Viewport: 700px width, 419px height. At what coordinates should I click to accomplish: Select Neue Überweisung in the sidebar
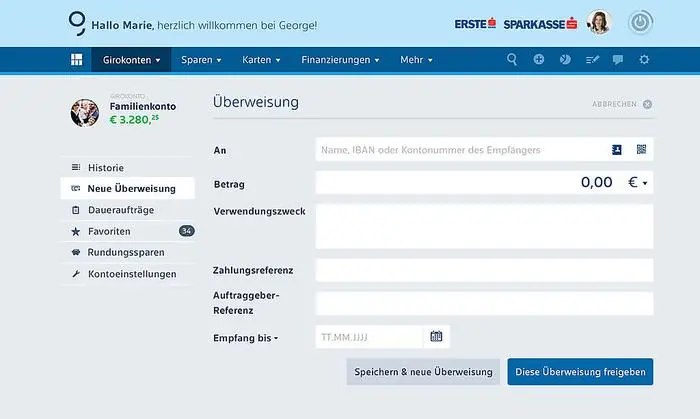point(128,188)
